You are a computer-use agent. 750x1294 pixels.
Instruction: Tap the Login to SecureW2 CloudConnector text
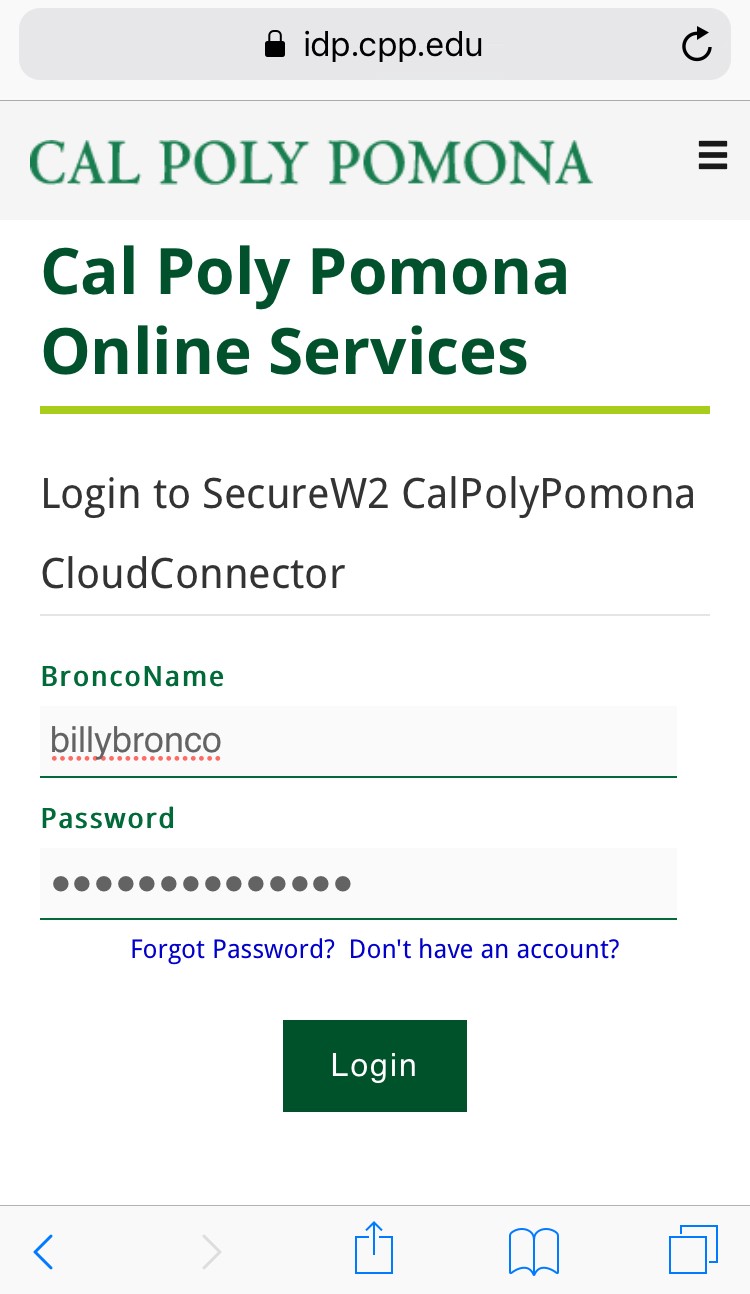pos(367,534)
